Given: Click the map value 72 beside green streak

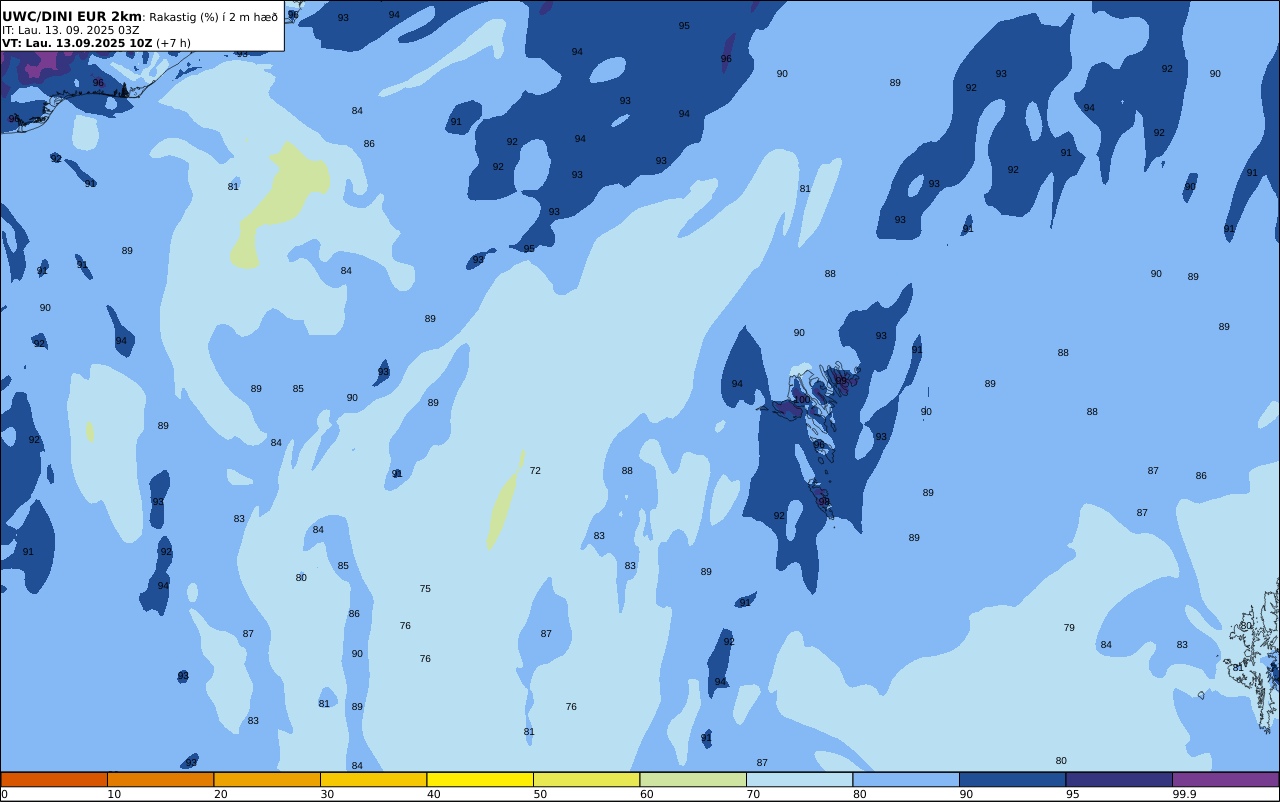Looking at the screenshot, I should pyautogui.click(x=535, y=471).
